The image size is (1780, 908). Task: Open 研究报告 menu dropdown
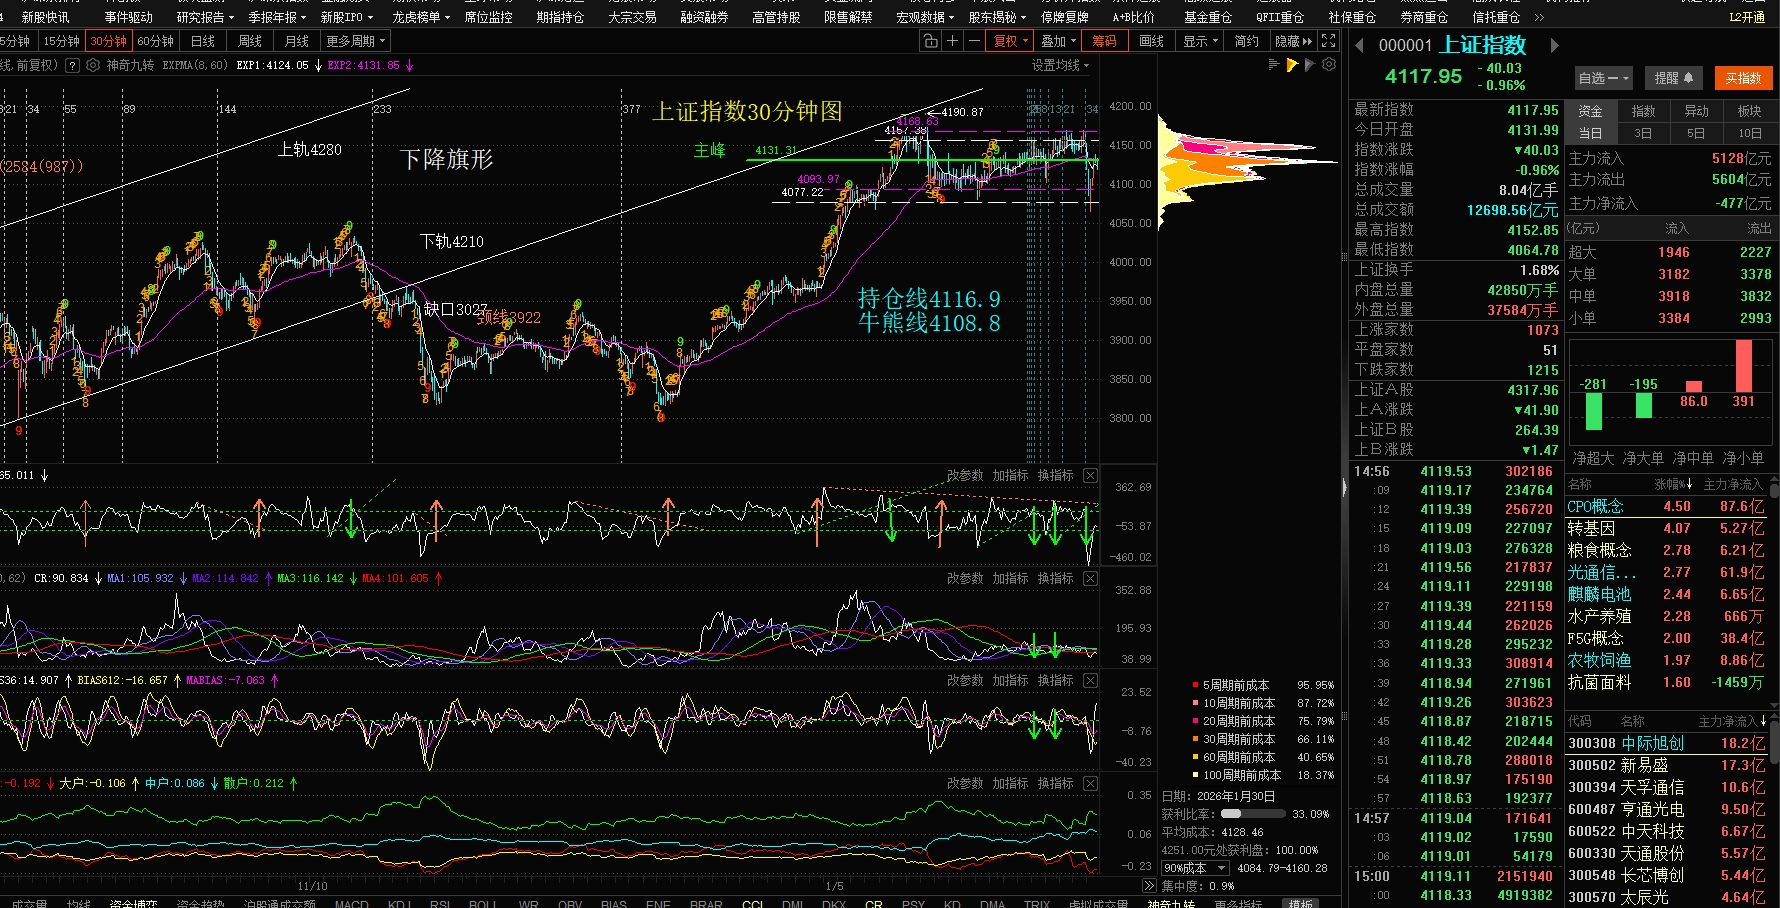coord(205,17)
